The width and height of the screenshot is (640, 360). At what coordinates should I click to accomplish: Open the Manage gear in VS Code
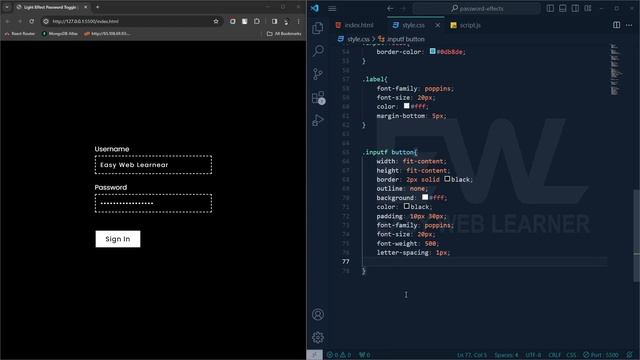click(x=318, y=337)
